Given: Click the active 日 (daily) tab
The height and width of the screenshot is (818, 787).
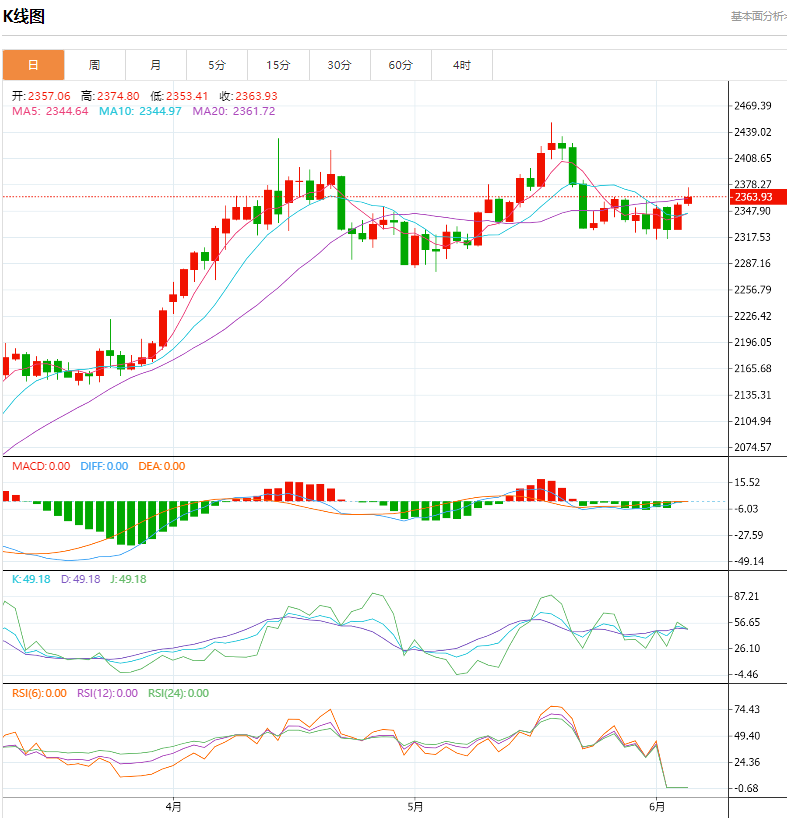Looking at the screenshot, I should point(33,65).
